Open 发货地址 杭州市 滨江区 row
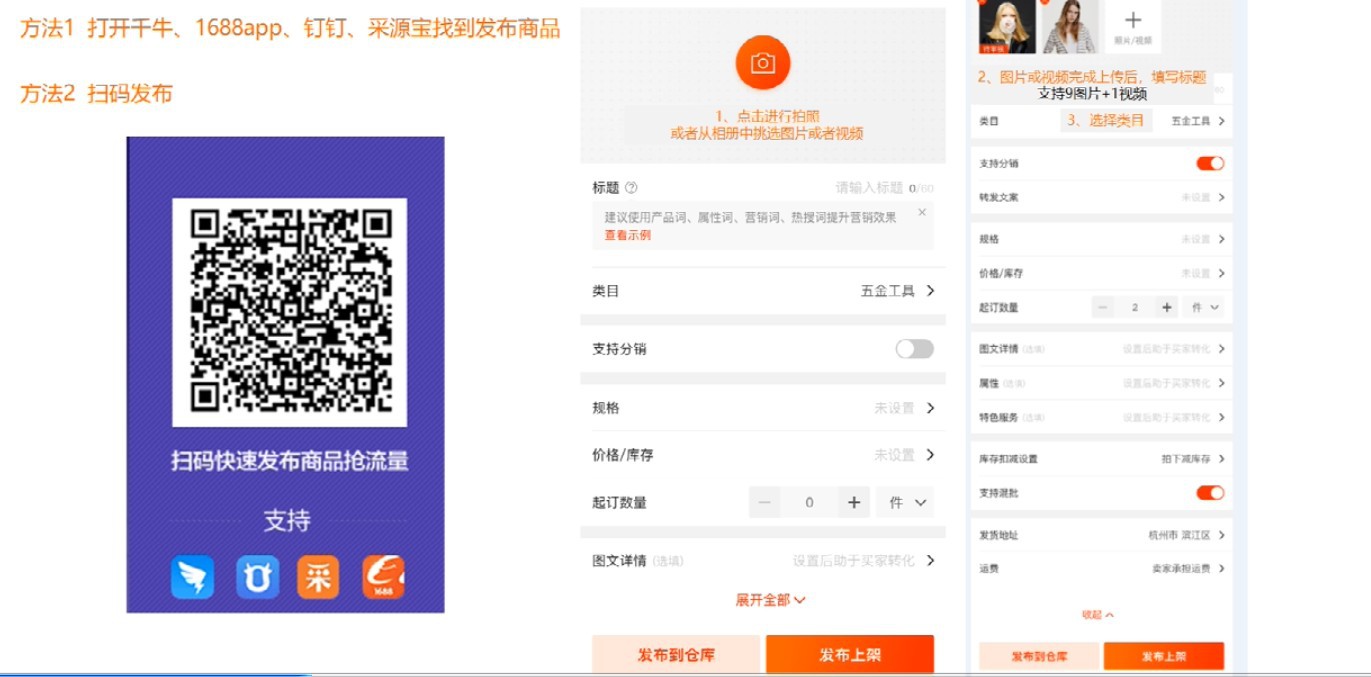Image resolution: width=1371 pixels, height=677 pixels. [1101, 535]
